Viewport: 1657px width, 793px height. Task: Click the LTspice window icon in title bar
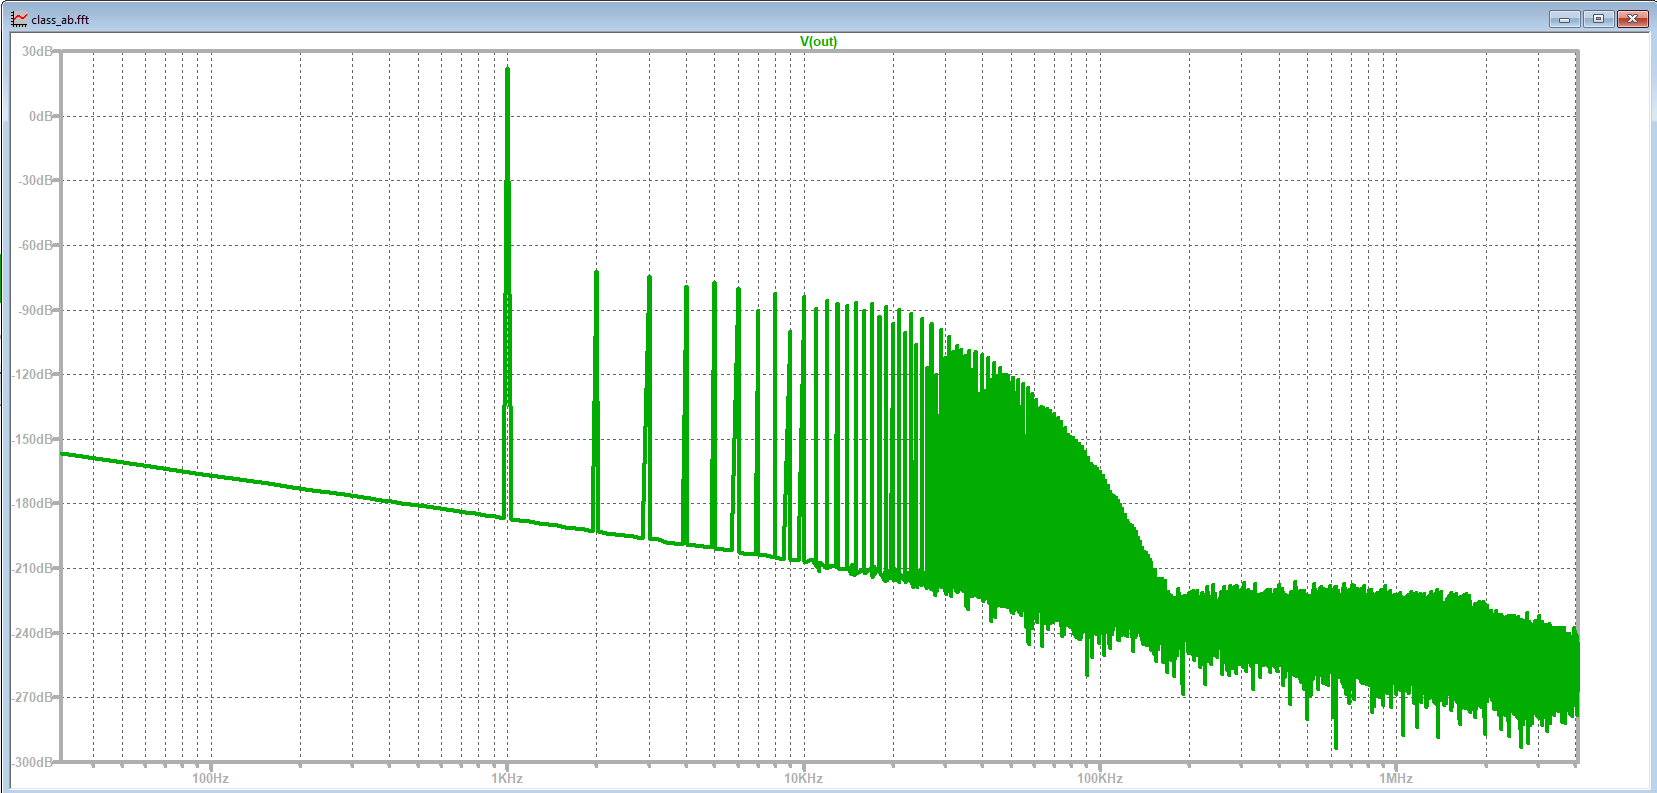click(x=19, y=19)
